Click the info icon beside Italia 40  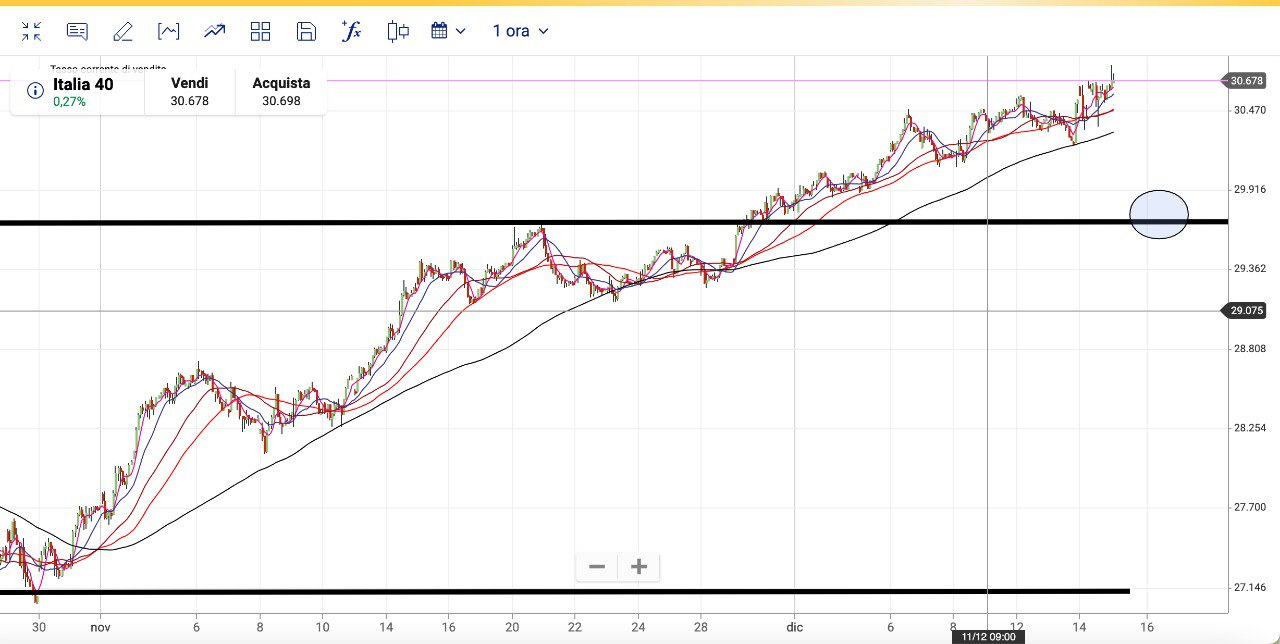pyautogui.click(x=35, y=91)
